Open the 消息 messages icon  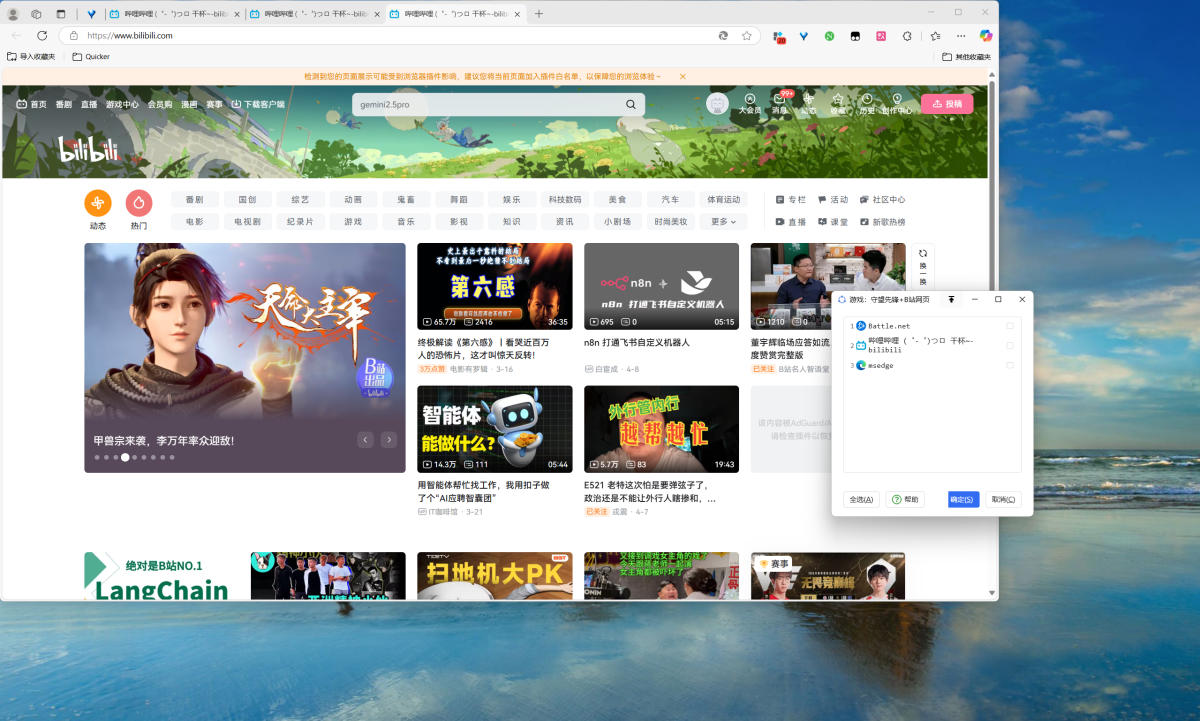[780, 99]
